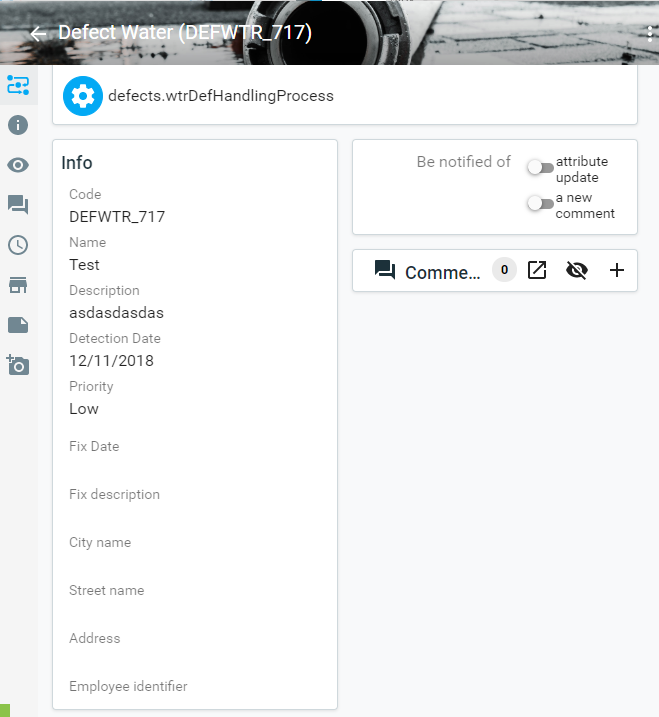Open the clock history sidebar icon
659x717 pixels.
coord(18,245)
